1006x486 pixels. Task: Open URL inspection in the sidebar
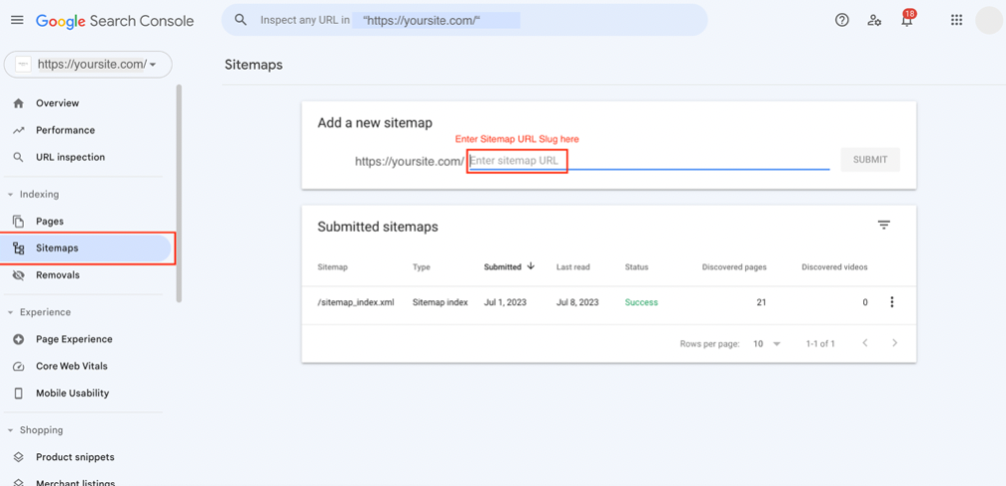coord(70,157)
